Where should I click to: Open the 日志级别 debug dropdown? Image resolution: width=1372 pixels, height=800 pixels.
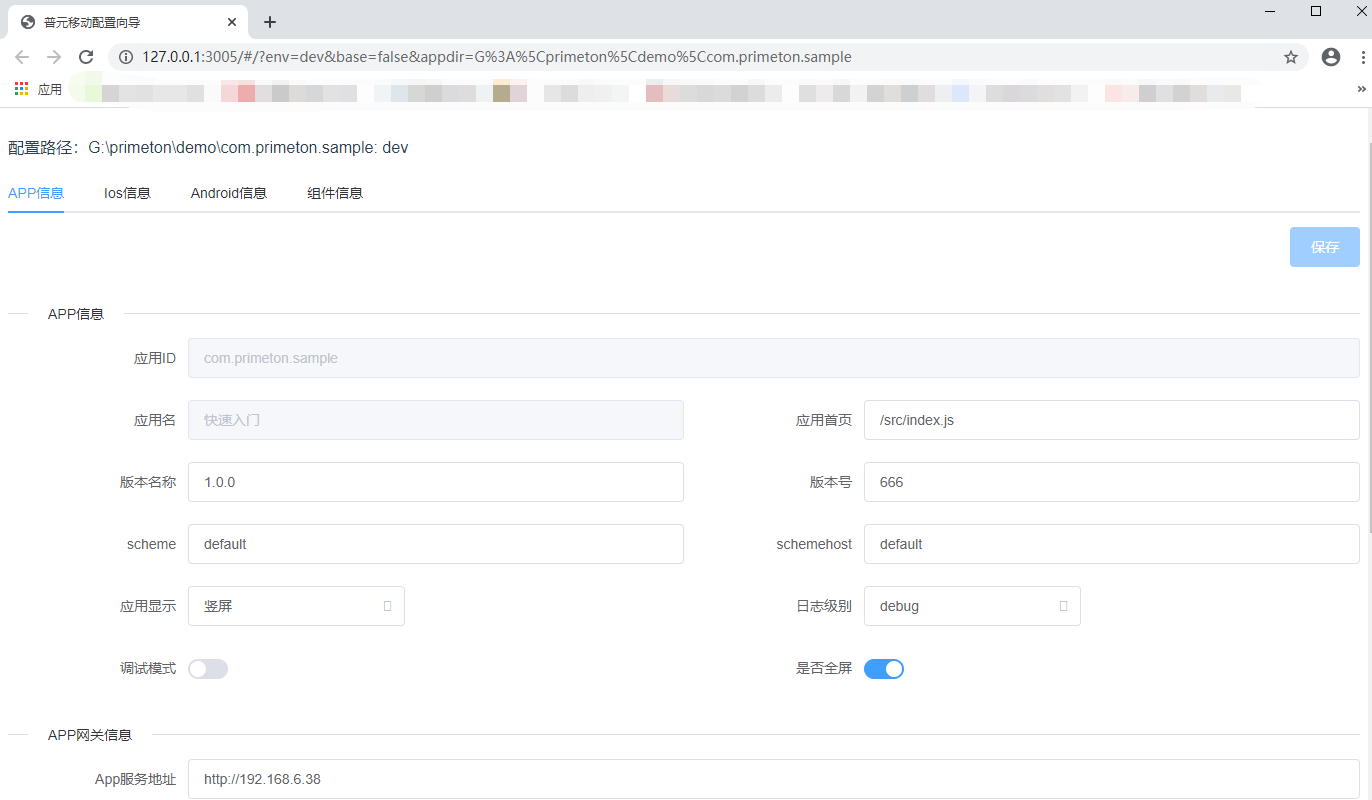[x=972, y=606]
